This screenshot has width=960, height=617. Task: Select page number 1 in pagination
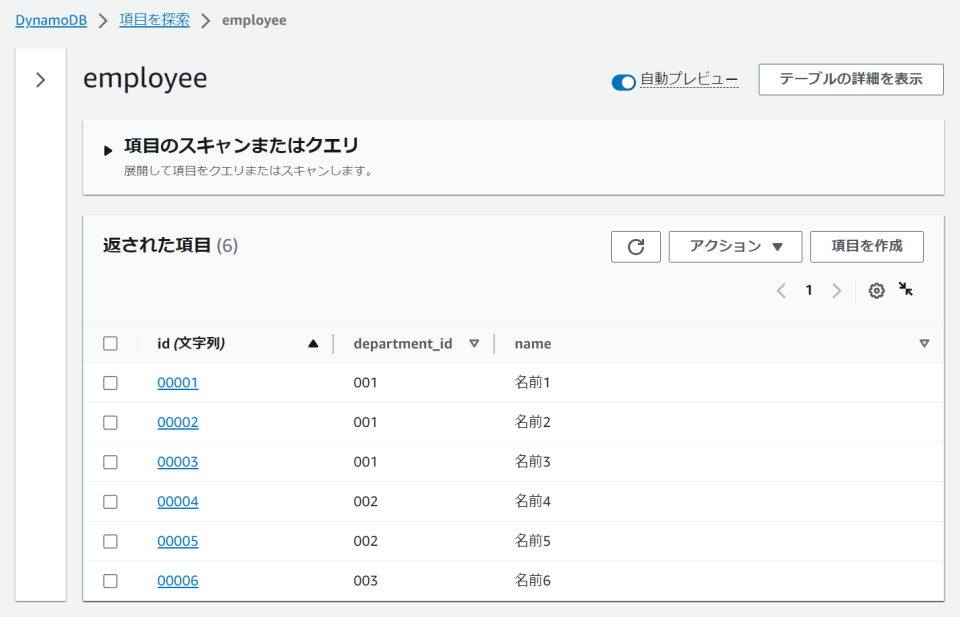coord(809,290)
